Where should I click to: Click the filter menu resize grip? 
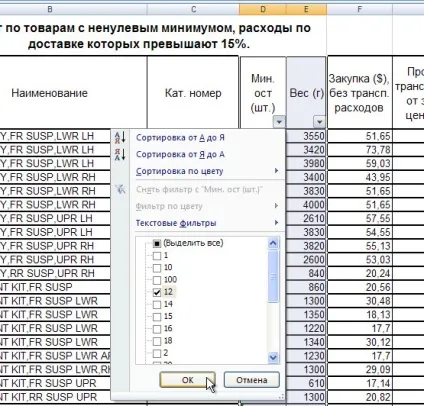281,396
